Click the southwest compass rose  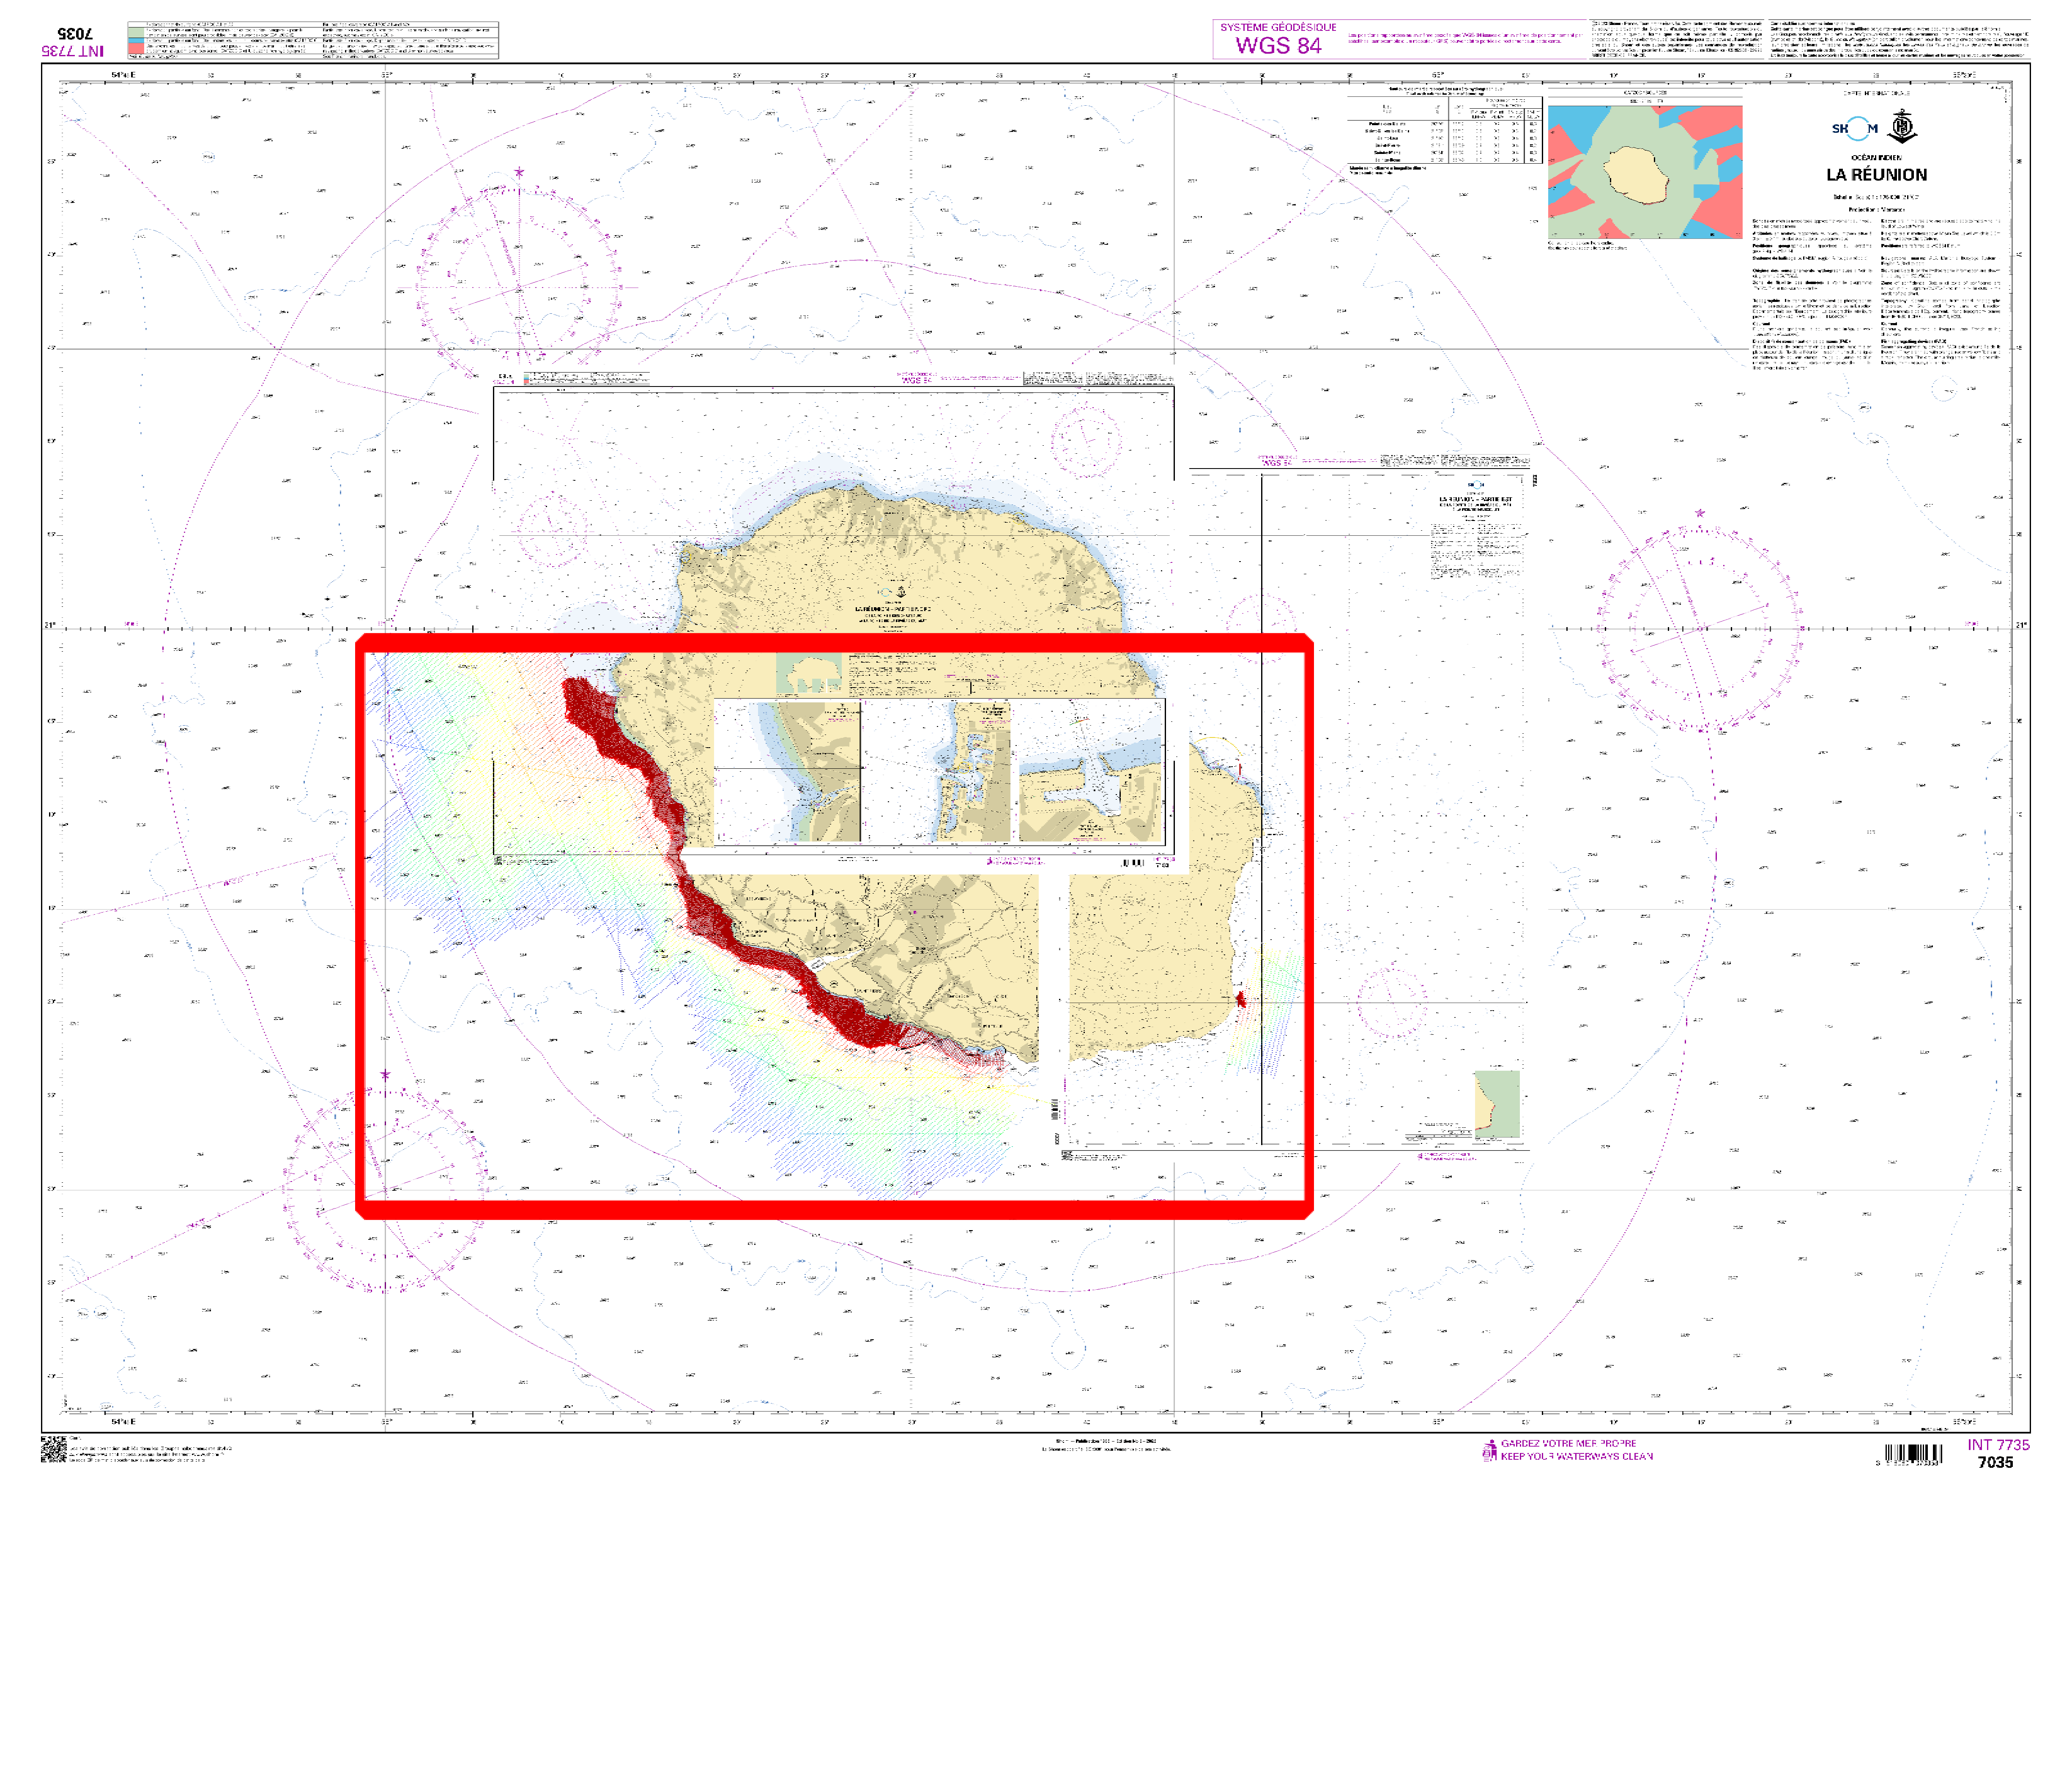click(385, 1191)
